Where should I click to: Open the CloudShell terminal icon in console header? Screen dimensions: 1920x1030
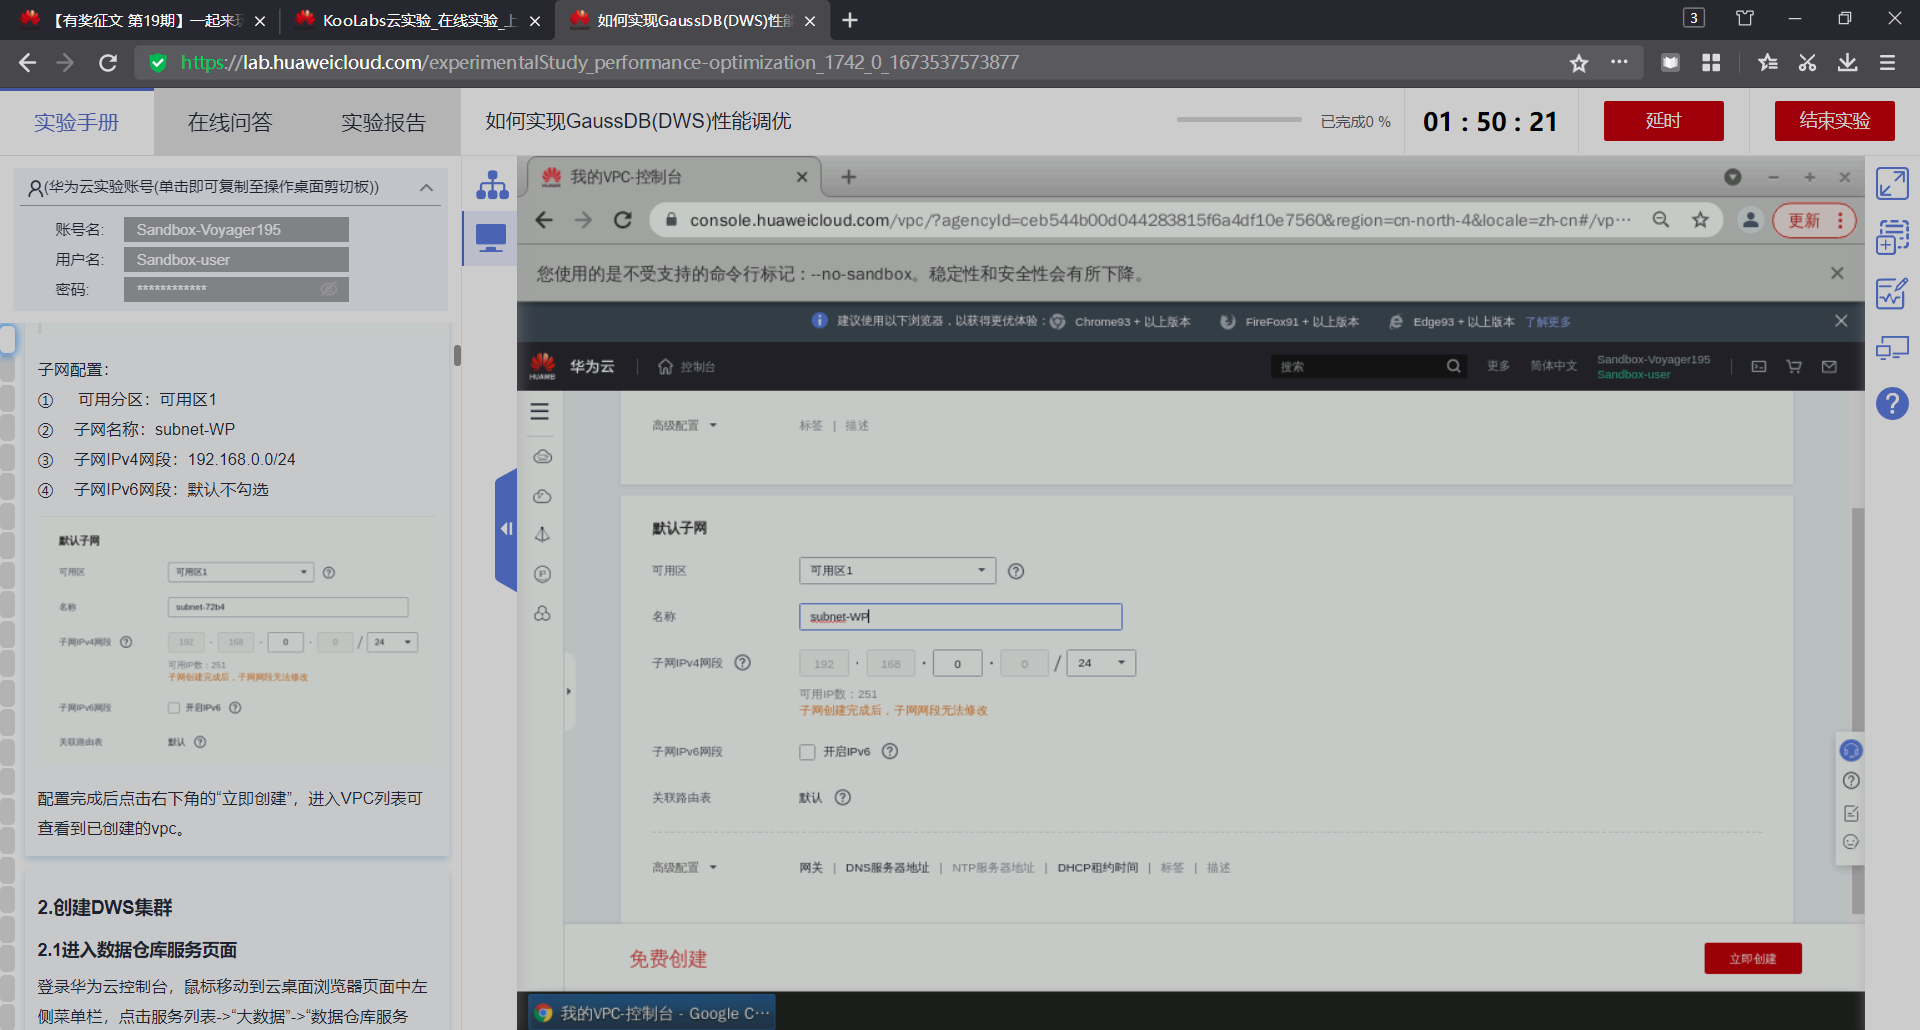click(x=1759, y=367)
